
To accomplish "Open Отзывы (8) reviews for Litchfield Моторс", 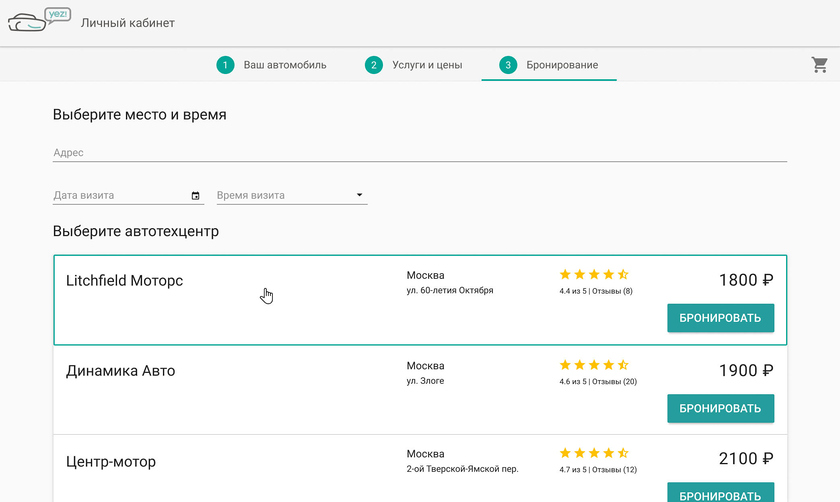I will point(612,292).
